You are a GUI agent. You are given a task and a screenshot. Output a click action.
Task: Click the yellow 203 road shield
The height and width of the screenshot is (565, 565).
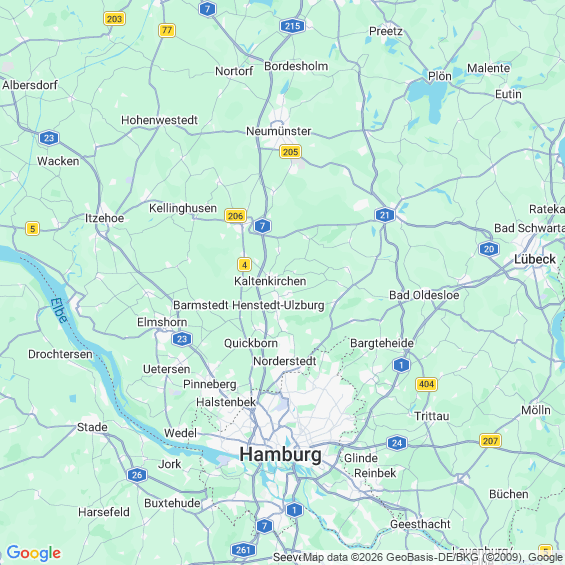pyautogui.click(x=114, y=19)
